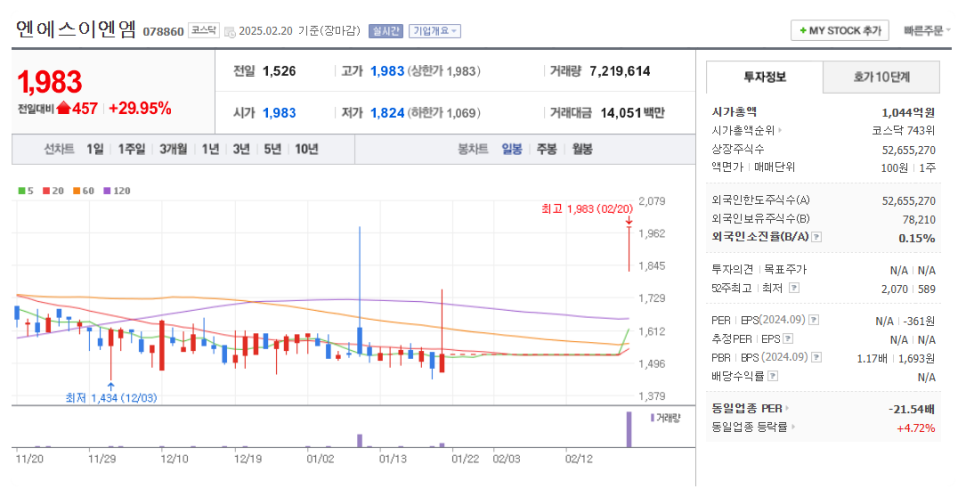Select the 3개월 line chart range
This screenshot has width=966, height=497.
pos(173,149)
